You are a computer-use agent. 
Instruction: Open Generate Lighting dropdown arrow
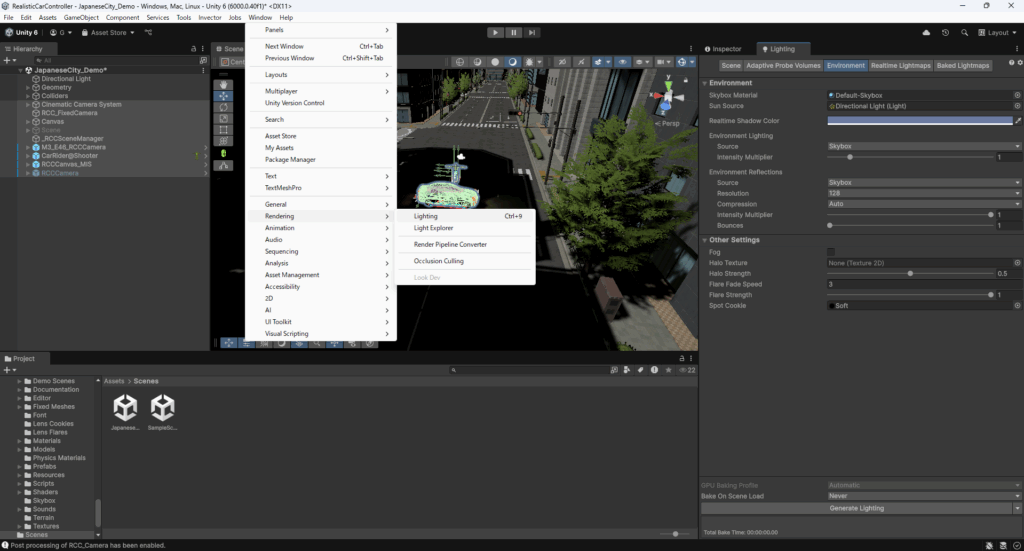tap(1017, 508)
